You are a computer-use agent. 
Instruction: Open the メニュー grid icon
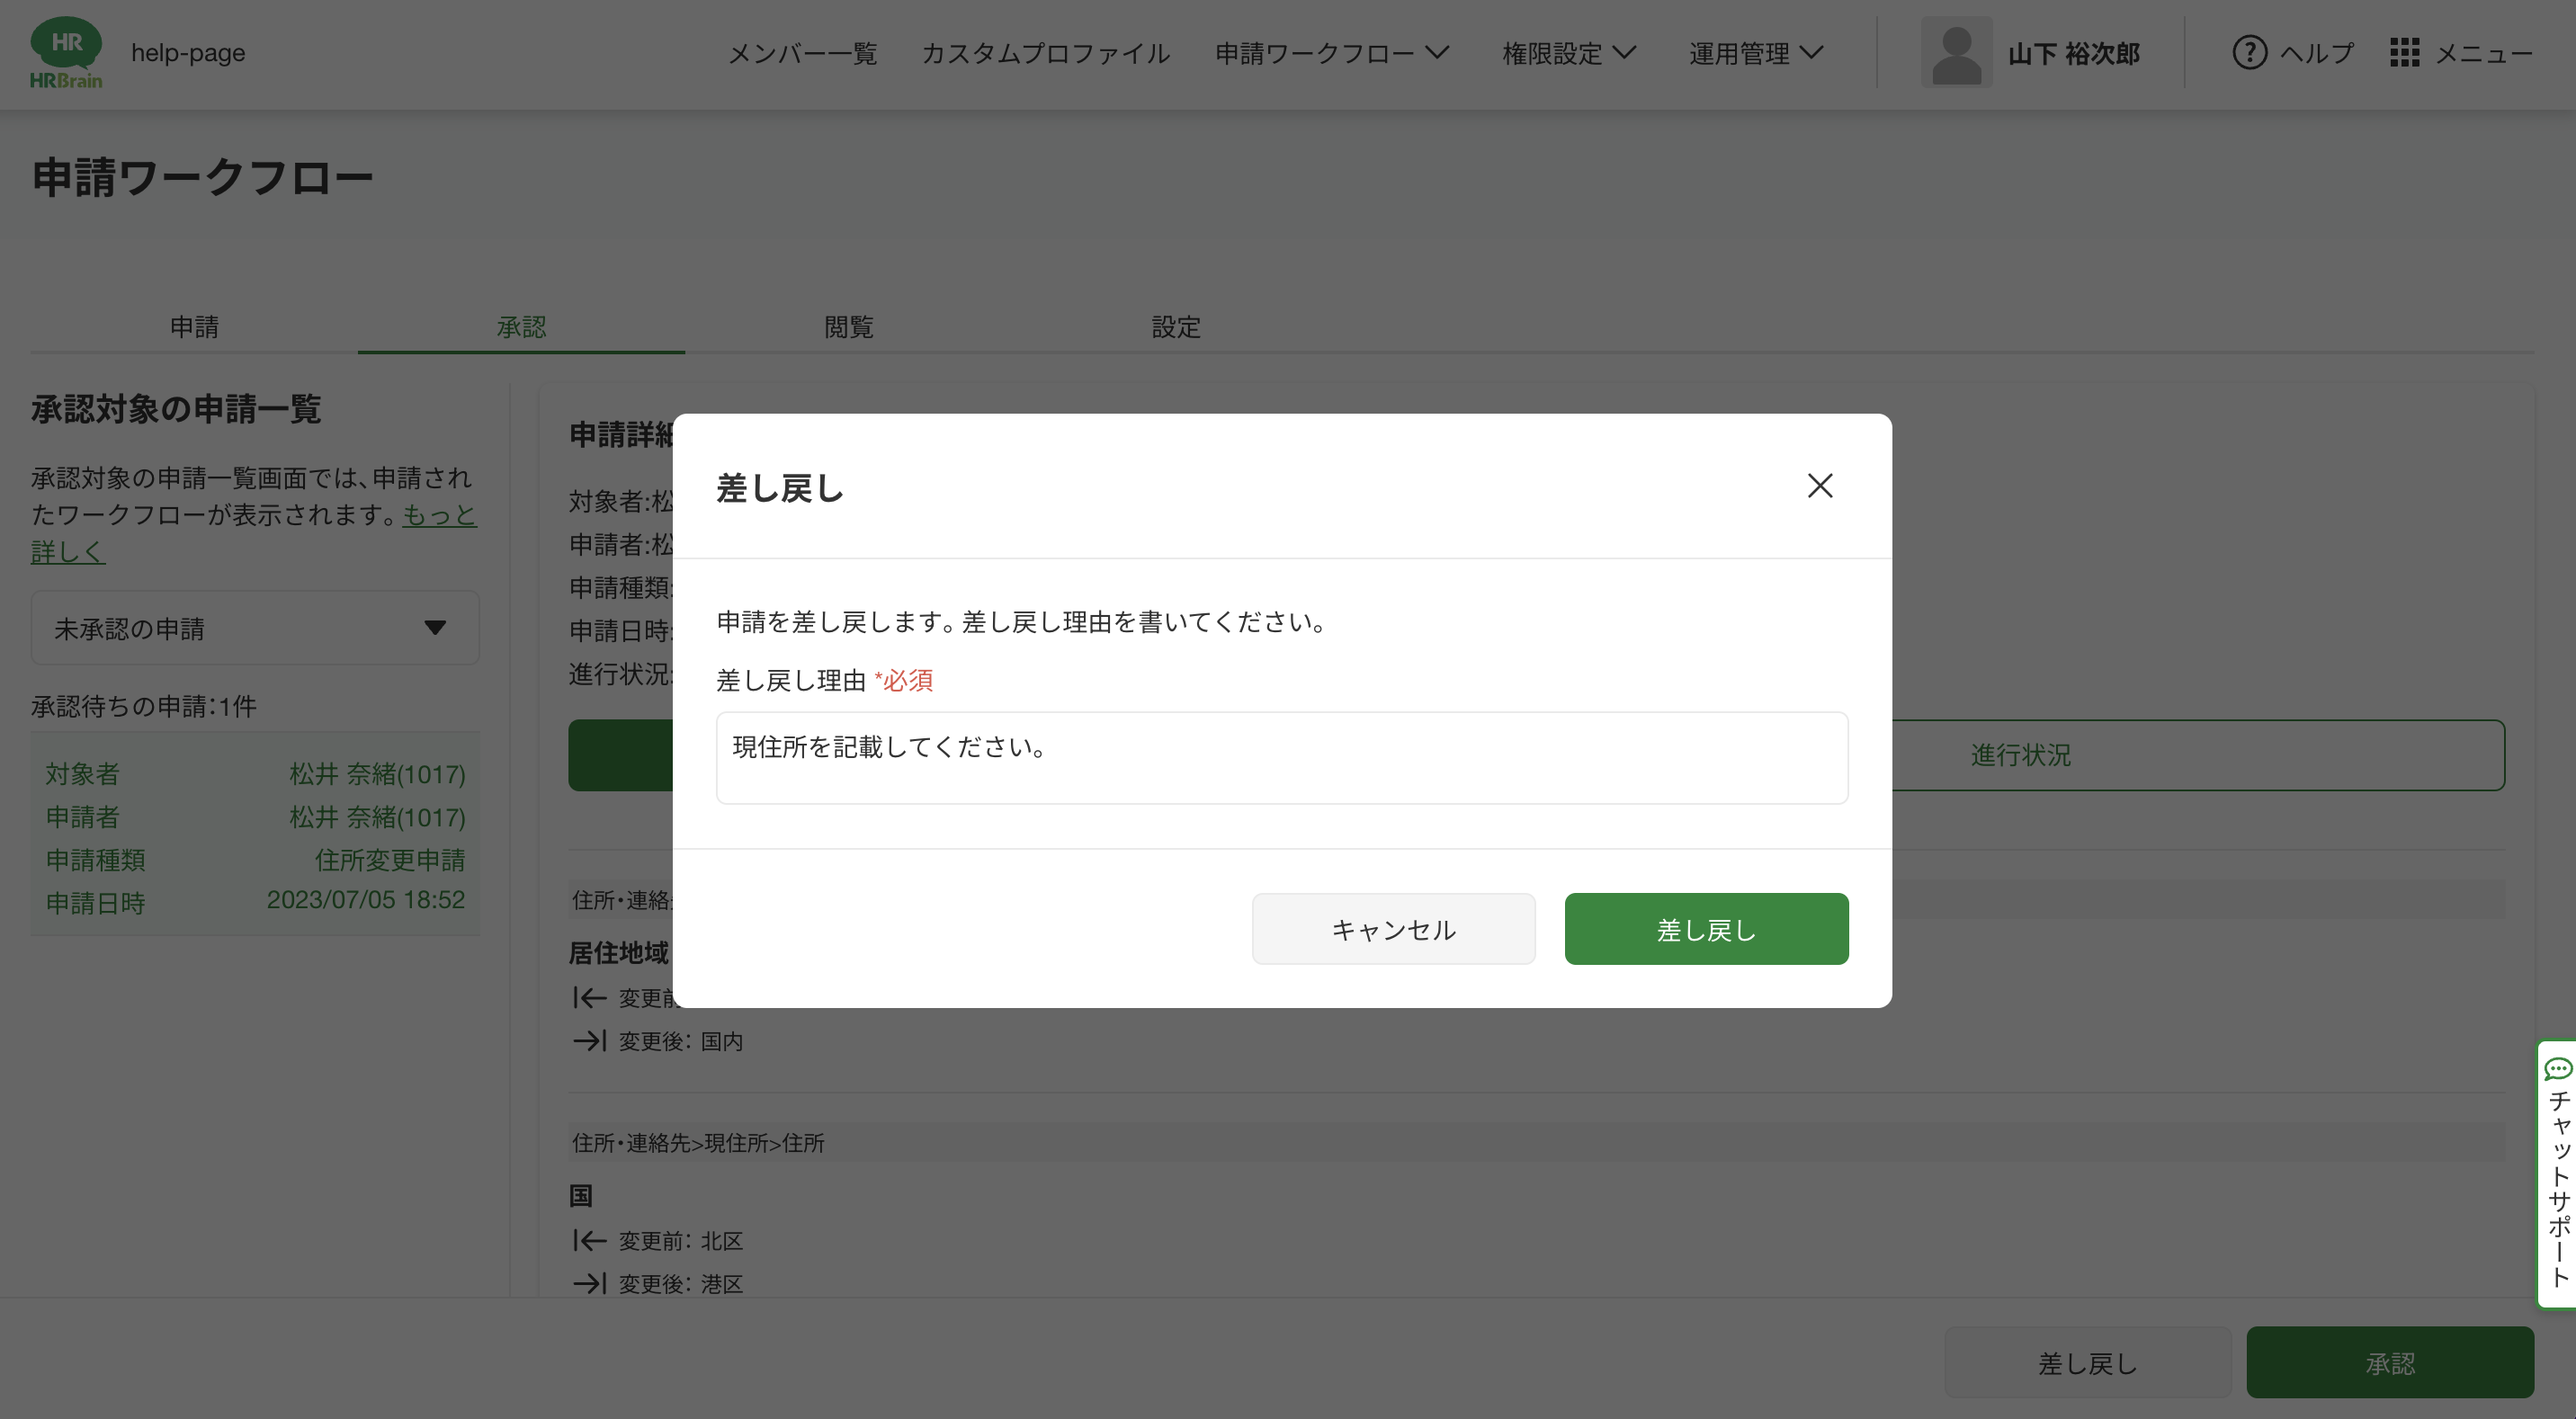pyautogui.click(x=2404, y=52)
